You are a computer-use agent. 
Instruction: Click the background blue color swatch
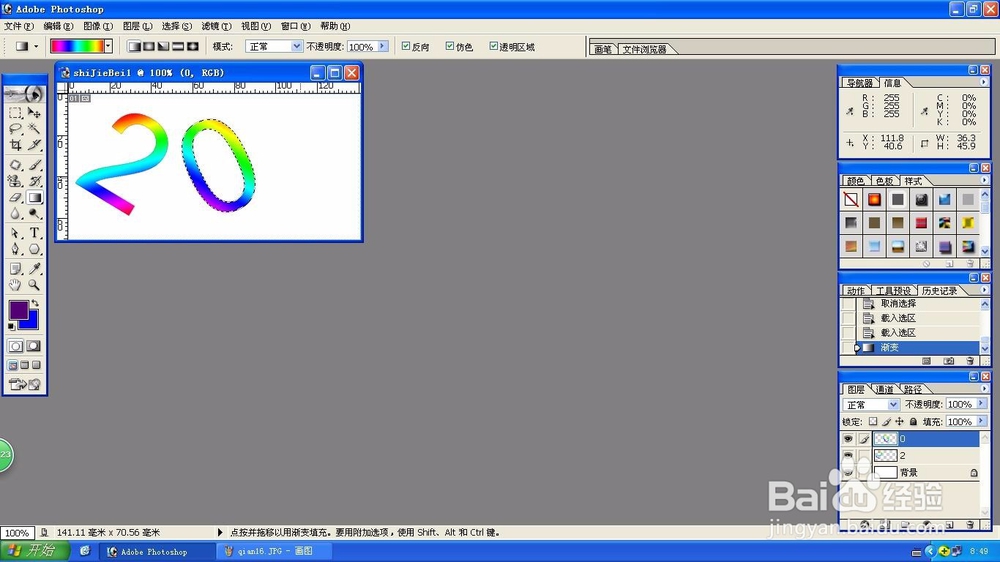(x=33, y=323)
